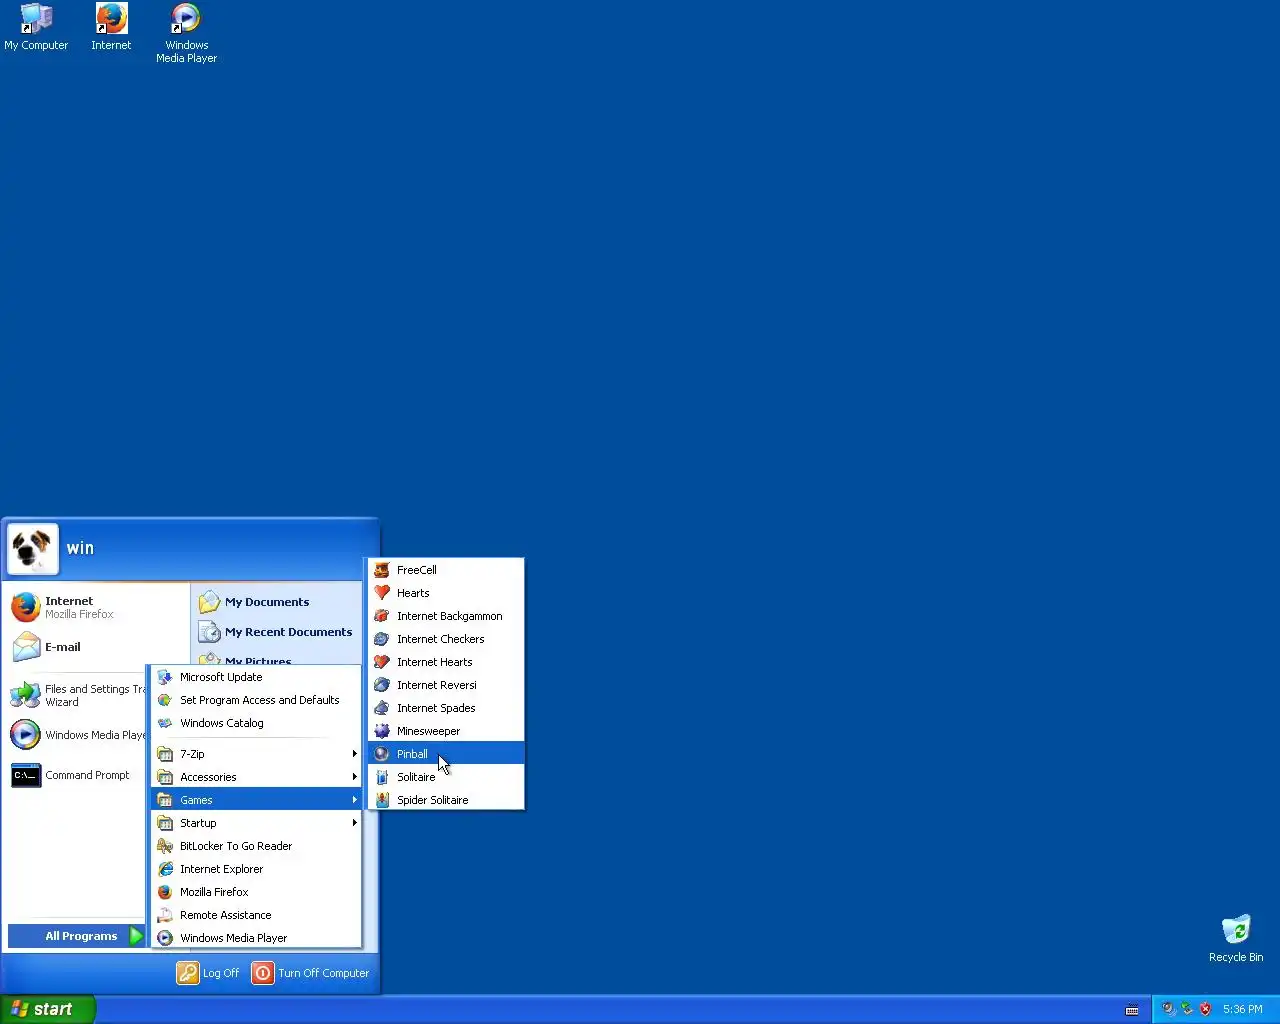Screen dimensions: 1280x1024
Task: Expand the 7-Zip submenu arrow
Action: 354,754
